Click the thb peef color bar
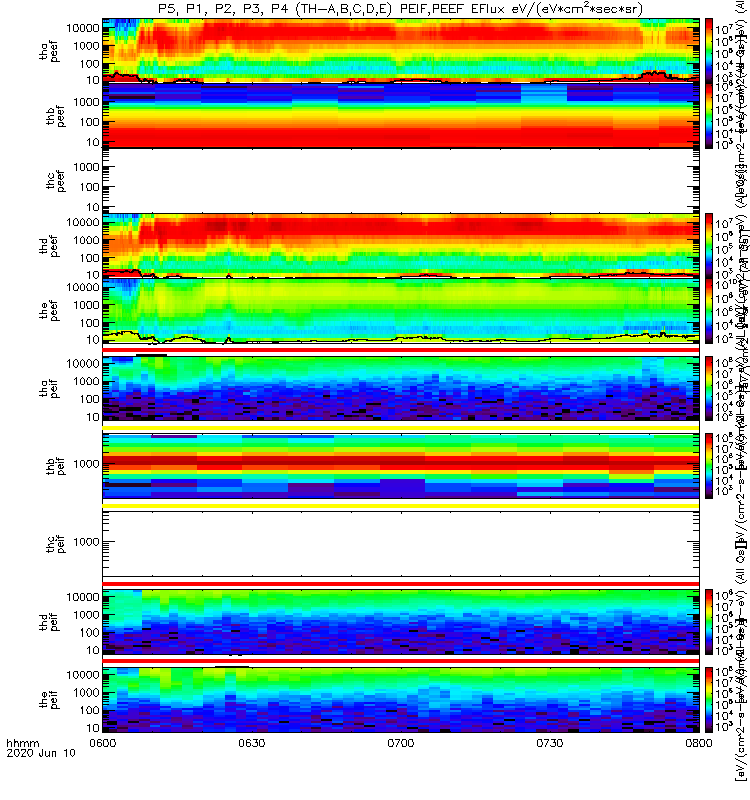The image size is (750, 800). (x=709, y=116)
